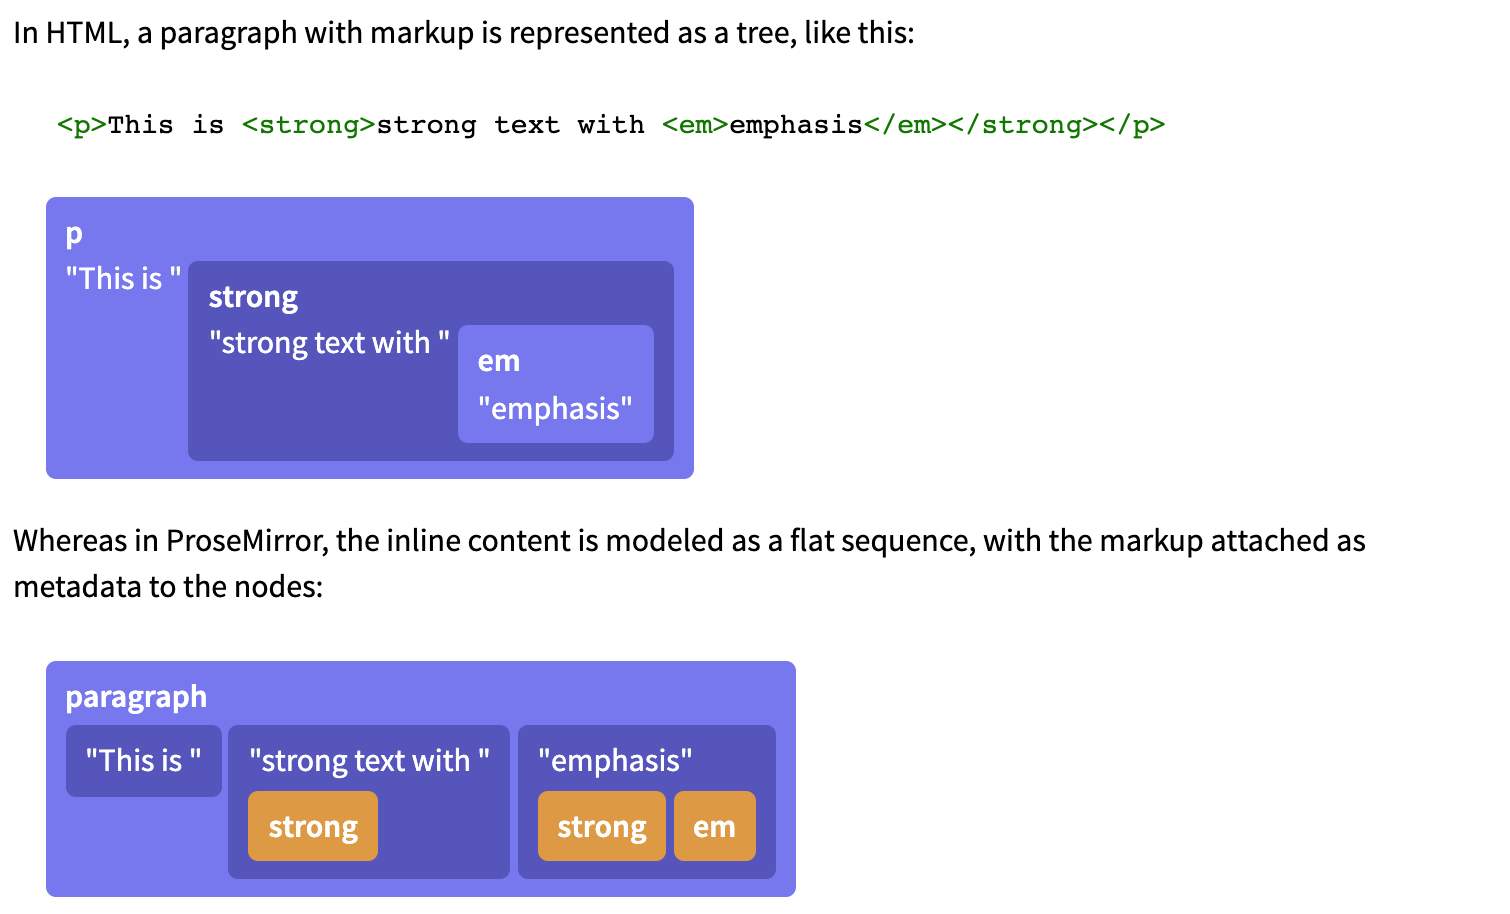
Task: Click the HTML code line starting with <p>
Action: click(611, 125)
